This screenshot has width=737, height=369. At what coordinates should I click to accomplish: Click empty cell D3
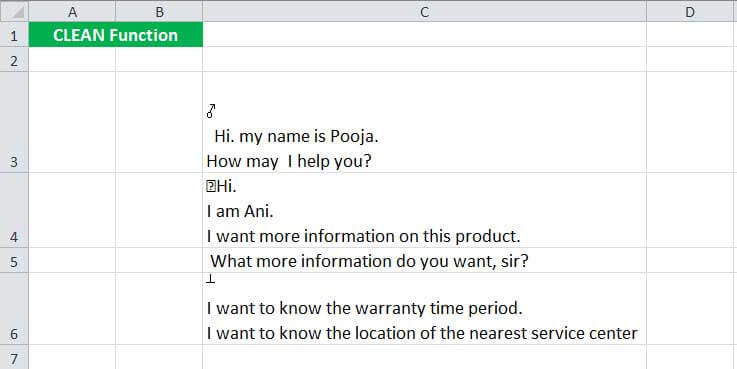pyautogui.click(x=692, y=122)
